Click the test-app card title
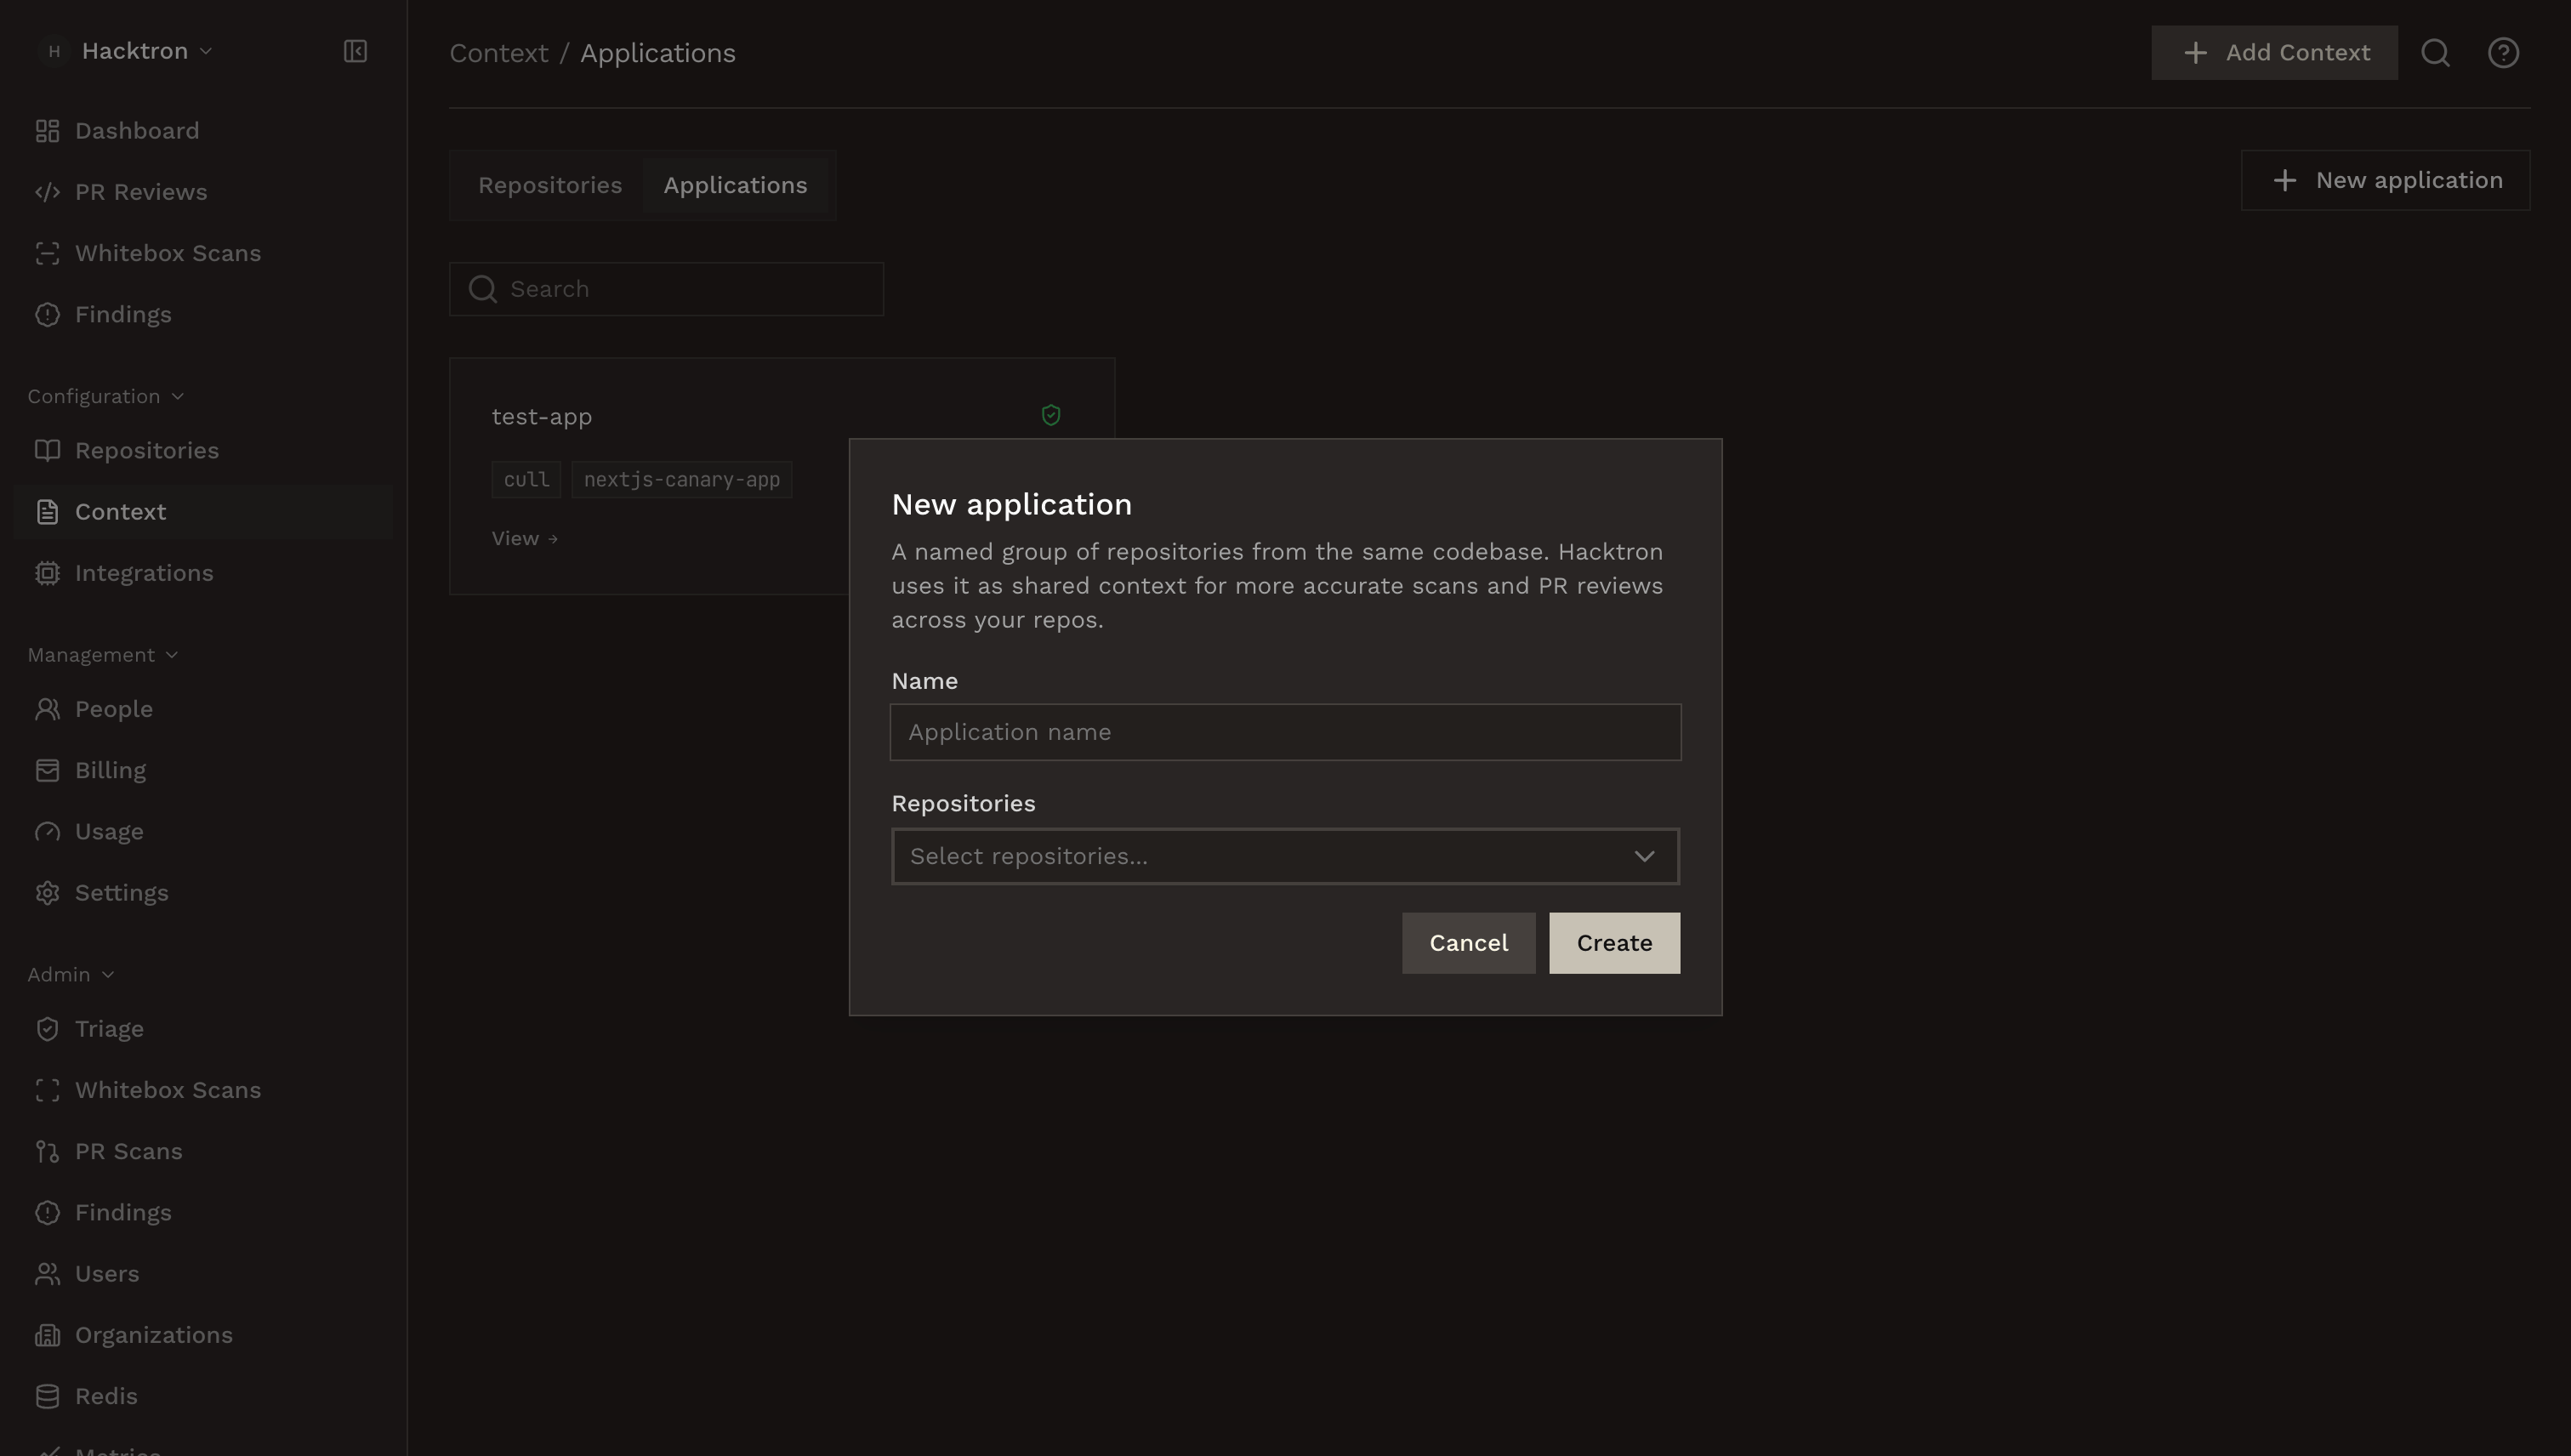The width and height of the screenshot is (2571, 1456). click(x=541, y=416)
